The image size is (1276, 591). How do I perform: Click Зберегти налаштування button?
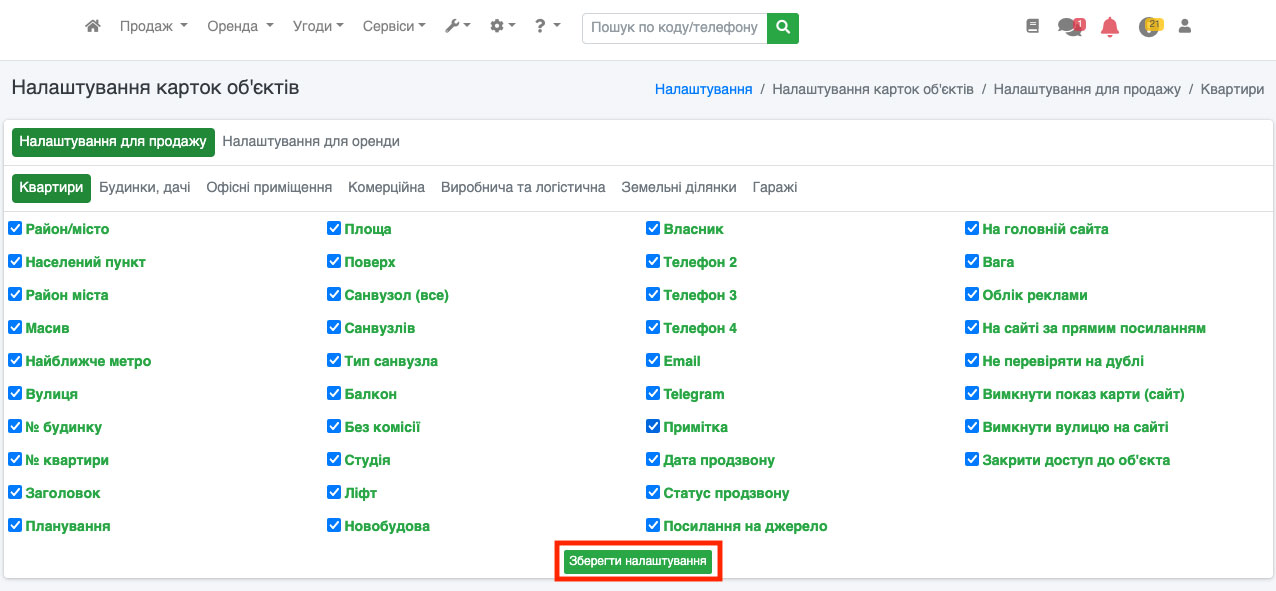[638, 561]
